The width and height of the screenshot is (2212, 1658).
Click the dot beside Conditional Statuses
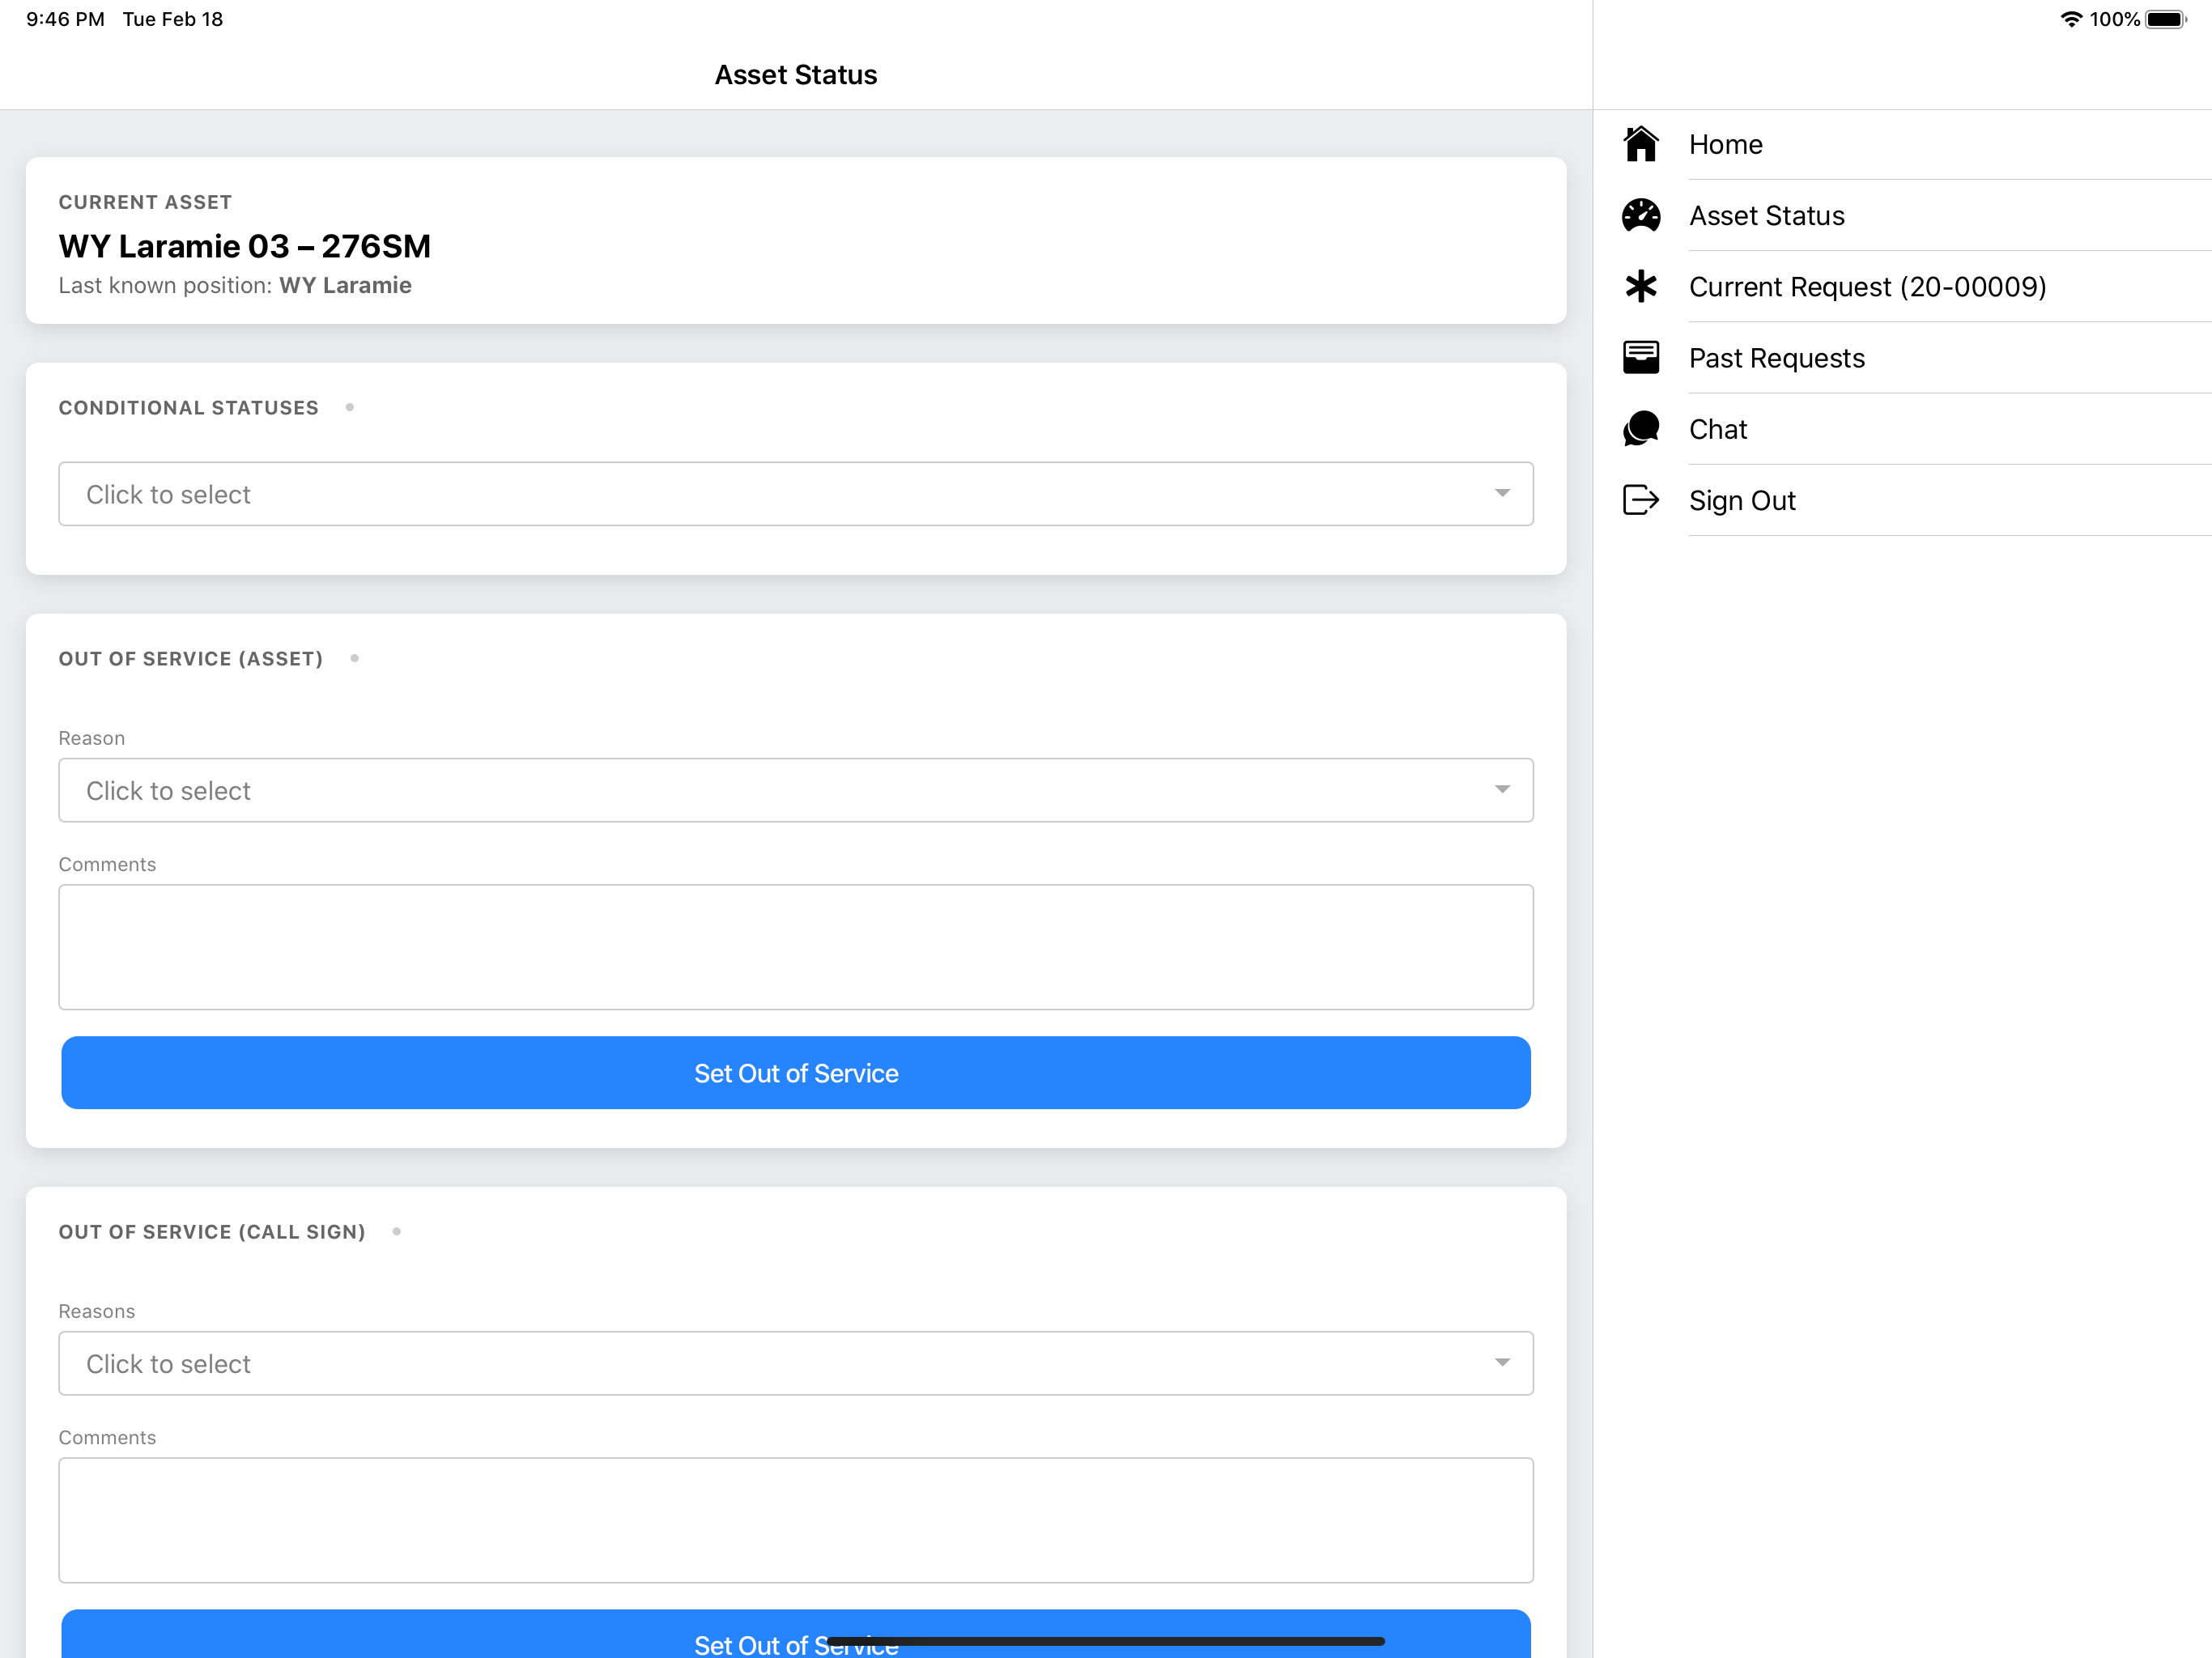pyautogui.click(x=349, y=407)
